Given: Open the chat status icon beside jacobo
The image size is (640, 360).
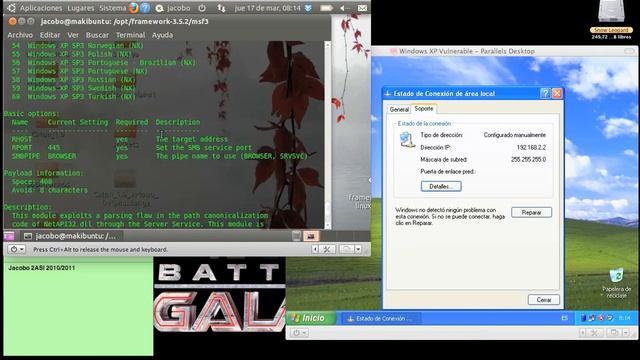Looking at the screenshot, I should 160,8.
